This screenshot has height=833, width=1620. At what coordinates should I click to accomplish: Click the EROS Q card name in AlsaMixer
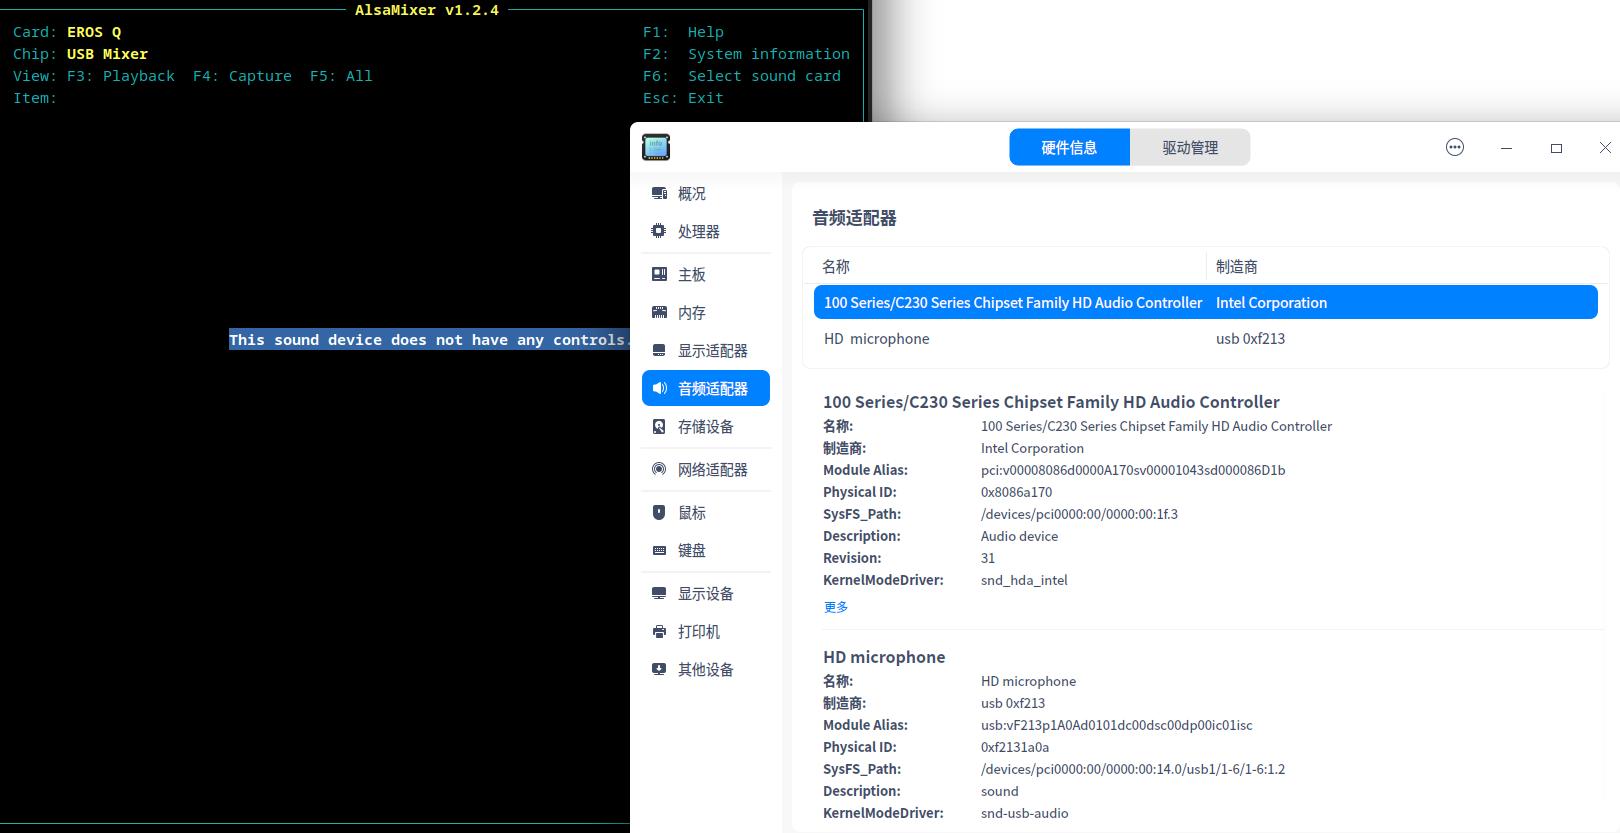[x=94, y=32]
